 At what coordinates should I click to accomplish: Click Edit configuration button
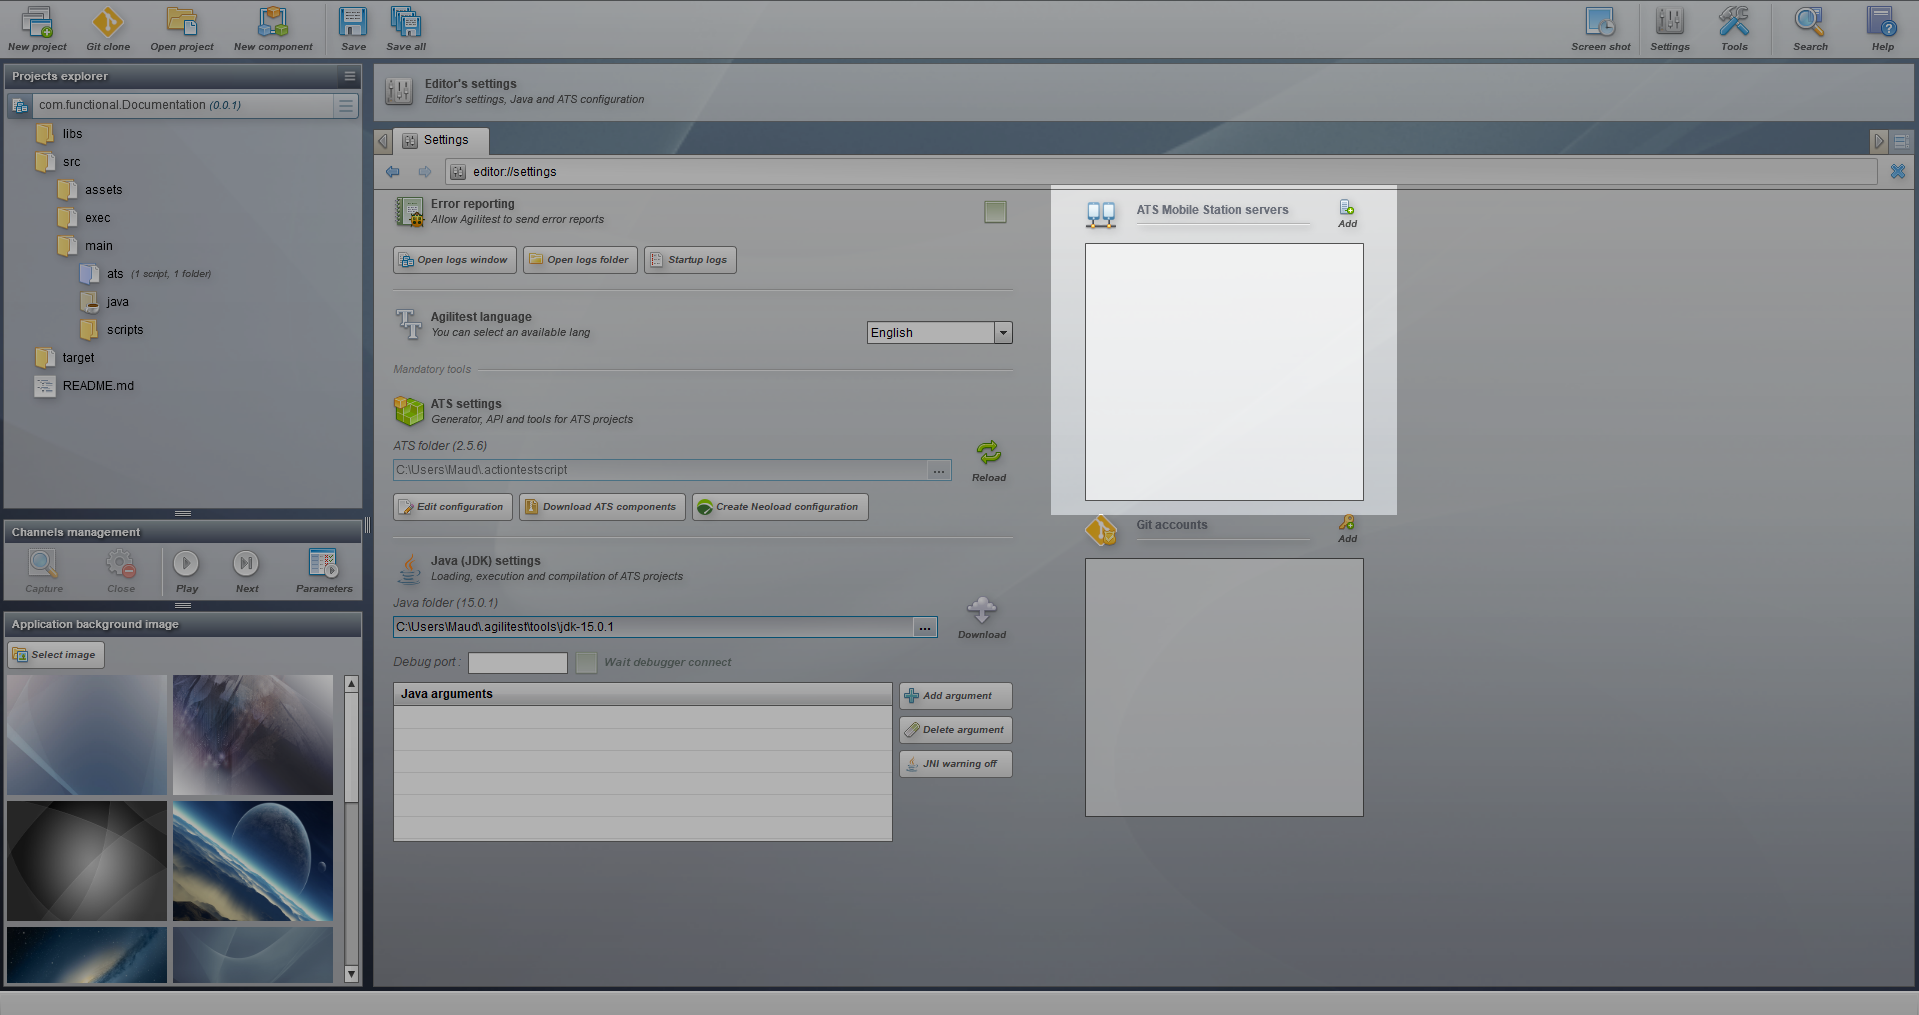453,507
